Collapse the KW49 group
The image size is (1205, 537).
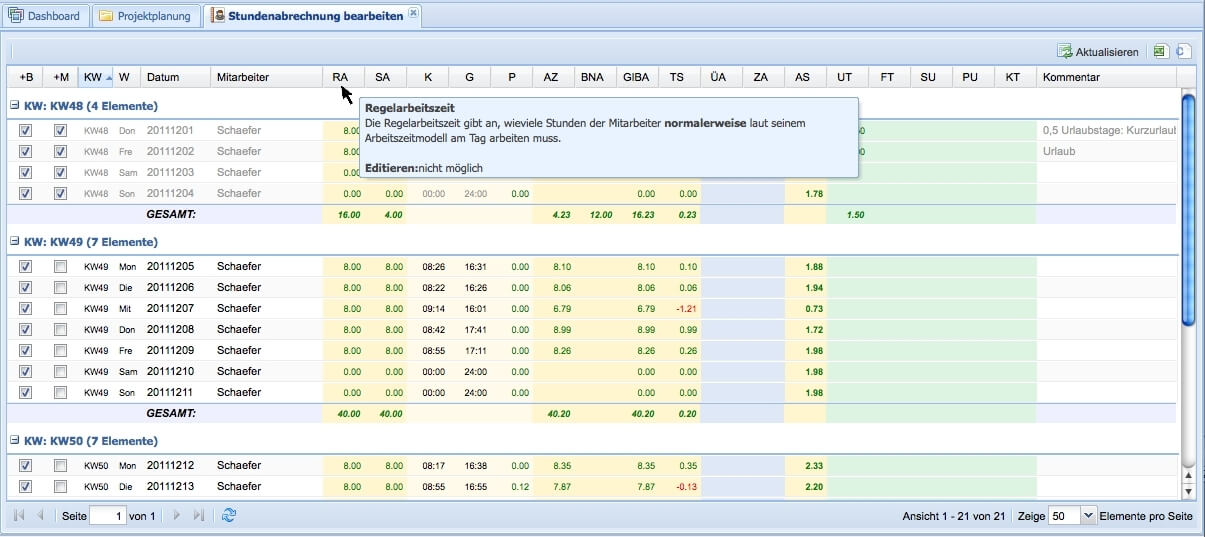pyautogui.click(x=15, y=242)
